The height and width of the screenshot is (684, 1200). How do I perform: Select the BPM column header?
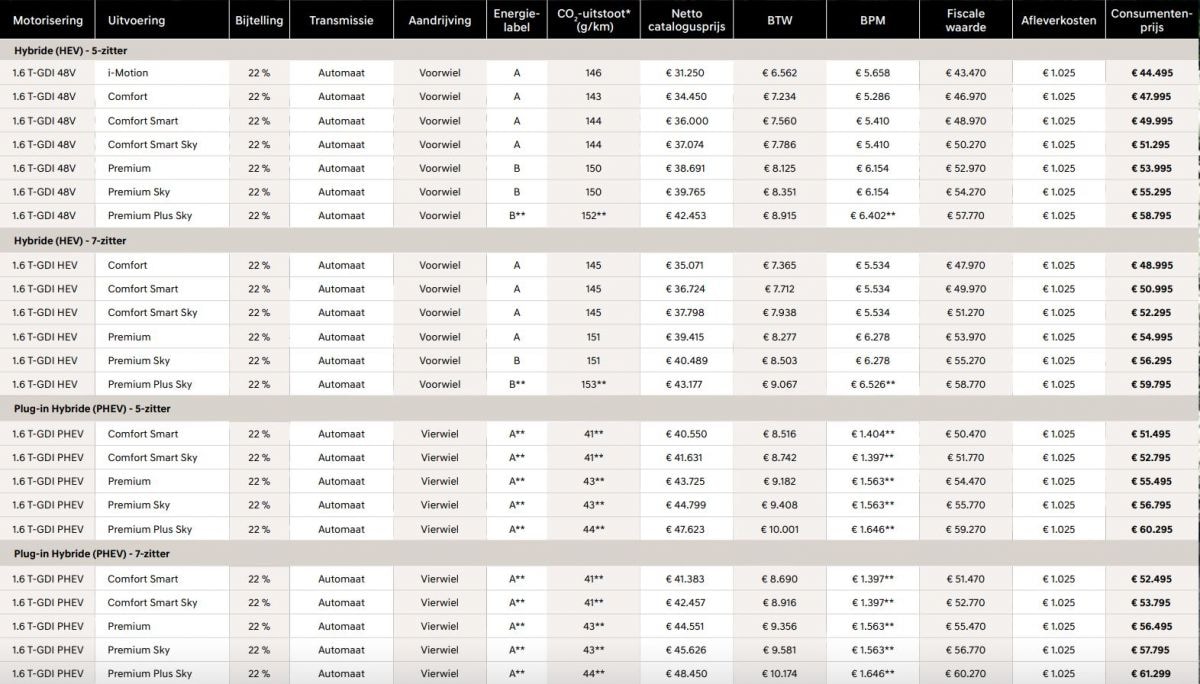coord(872,20)
